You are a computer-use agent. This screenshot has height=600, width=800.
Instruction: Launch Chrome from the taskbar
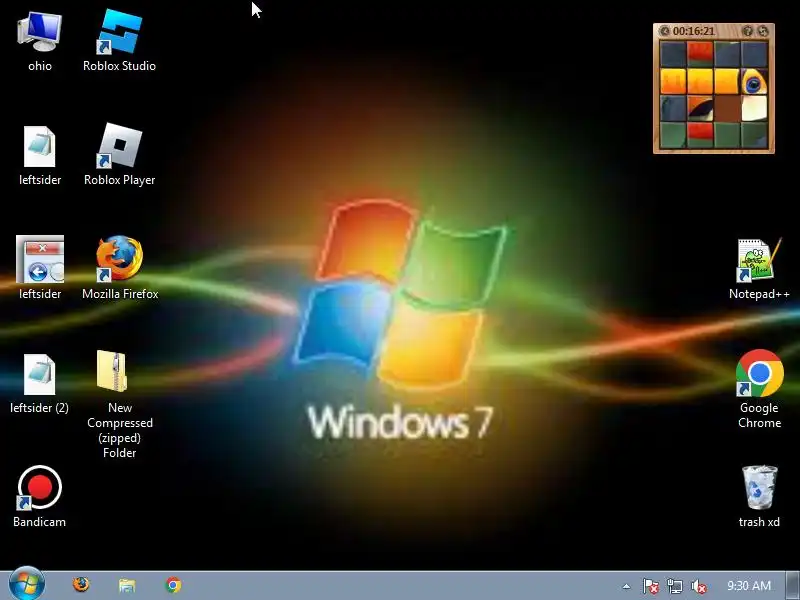pyautogui.click(x=173, y=585)
